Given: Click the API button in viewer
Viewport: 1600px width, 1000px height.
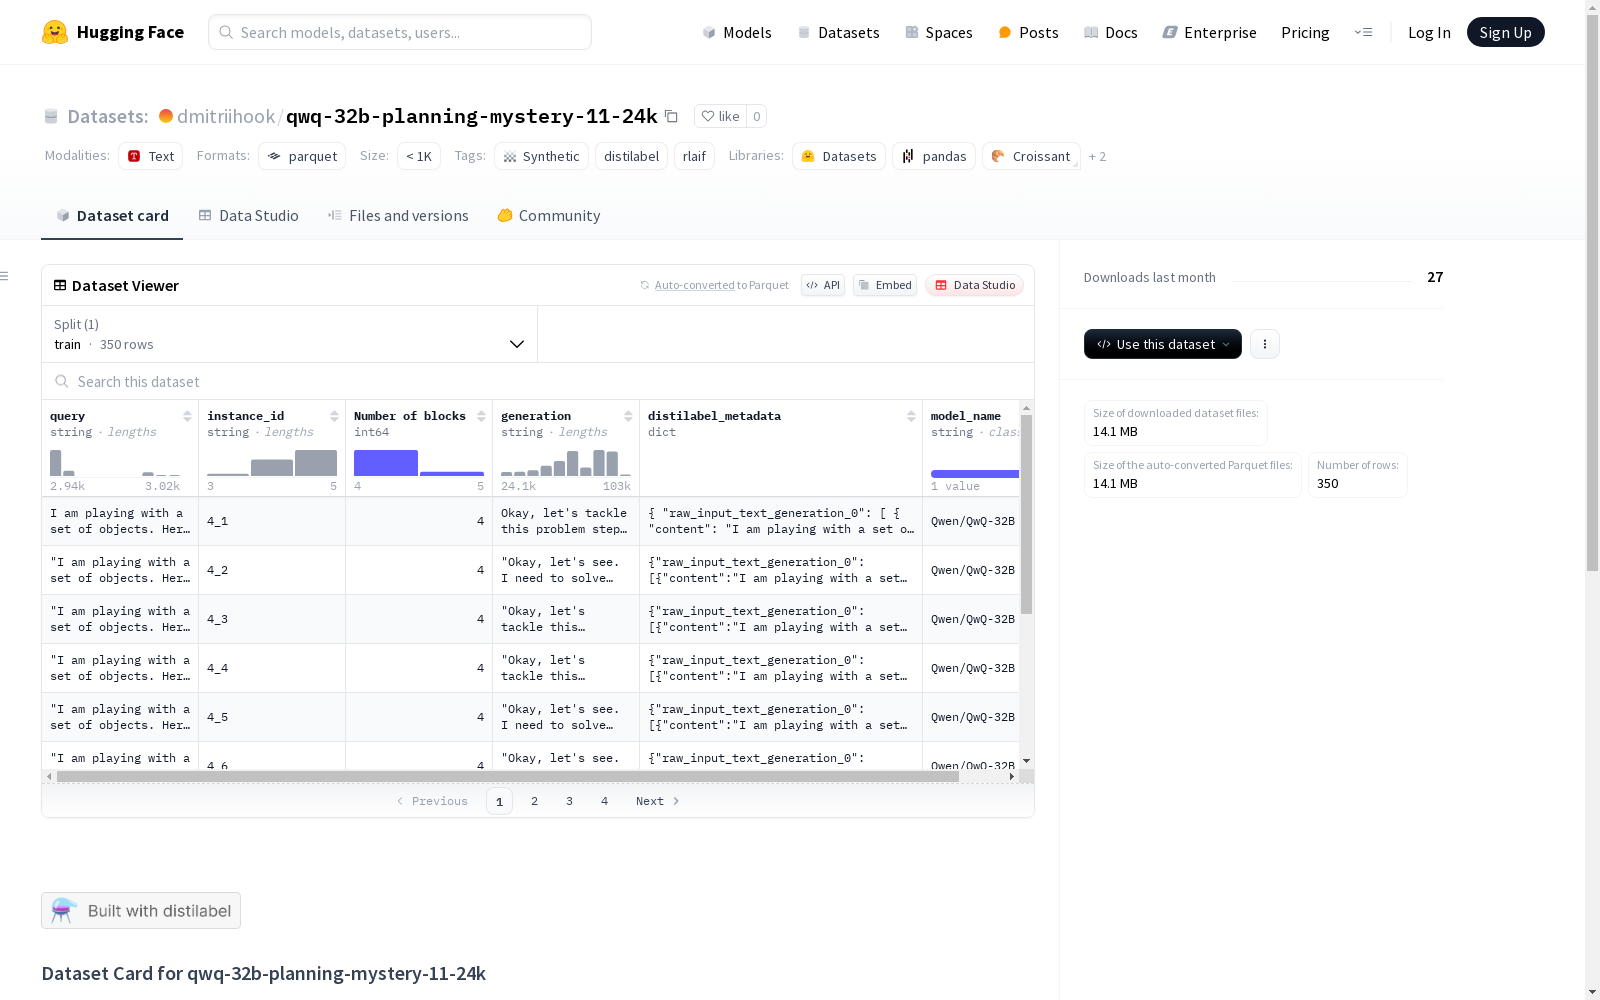Looking at the screenshot, I should [823, 285].
